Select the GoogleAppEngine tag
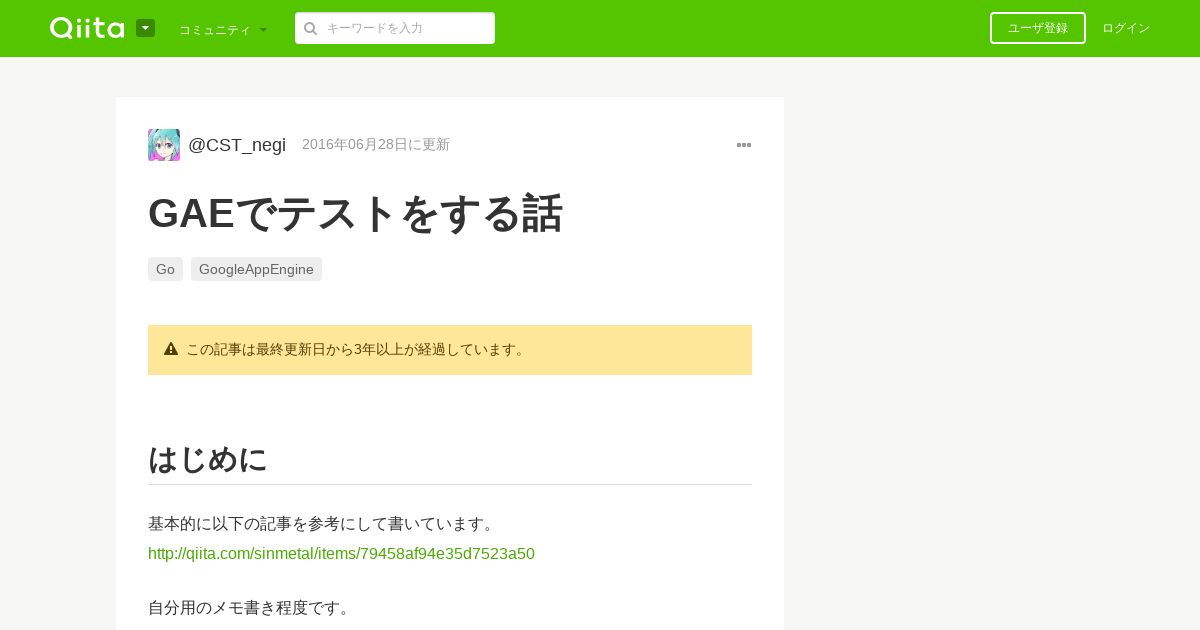 click(256, 269)
